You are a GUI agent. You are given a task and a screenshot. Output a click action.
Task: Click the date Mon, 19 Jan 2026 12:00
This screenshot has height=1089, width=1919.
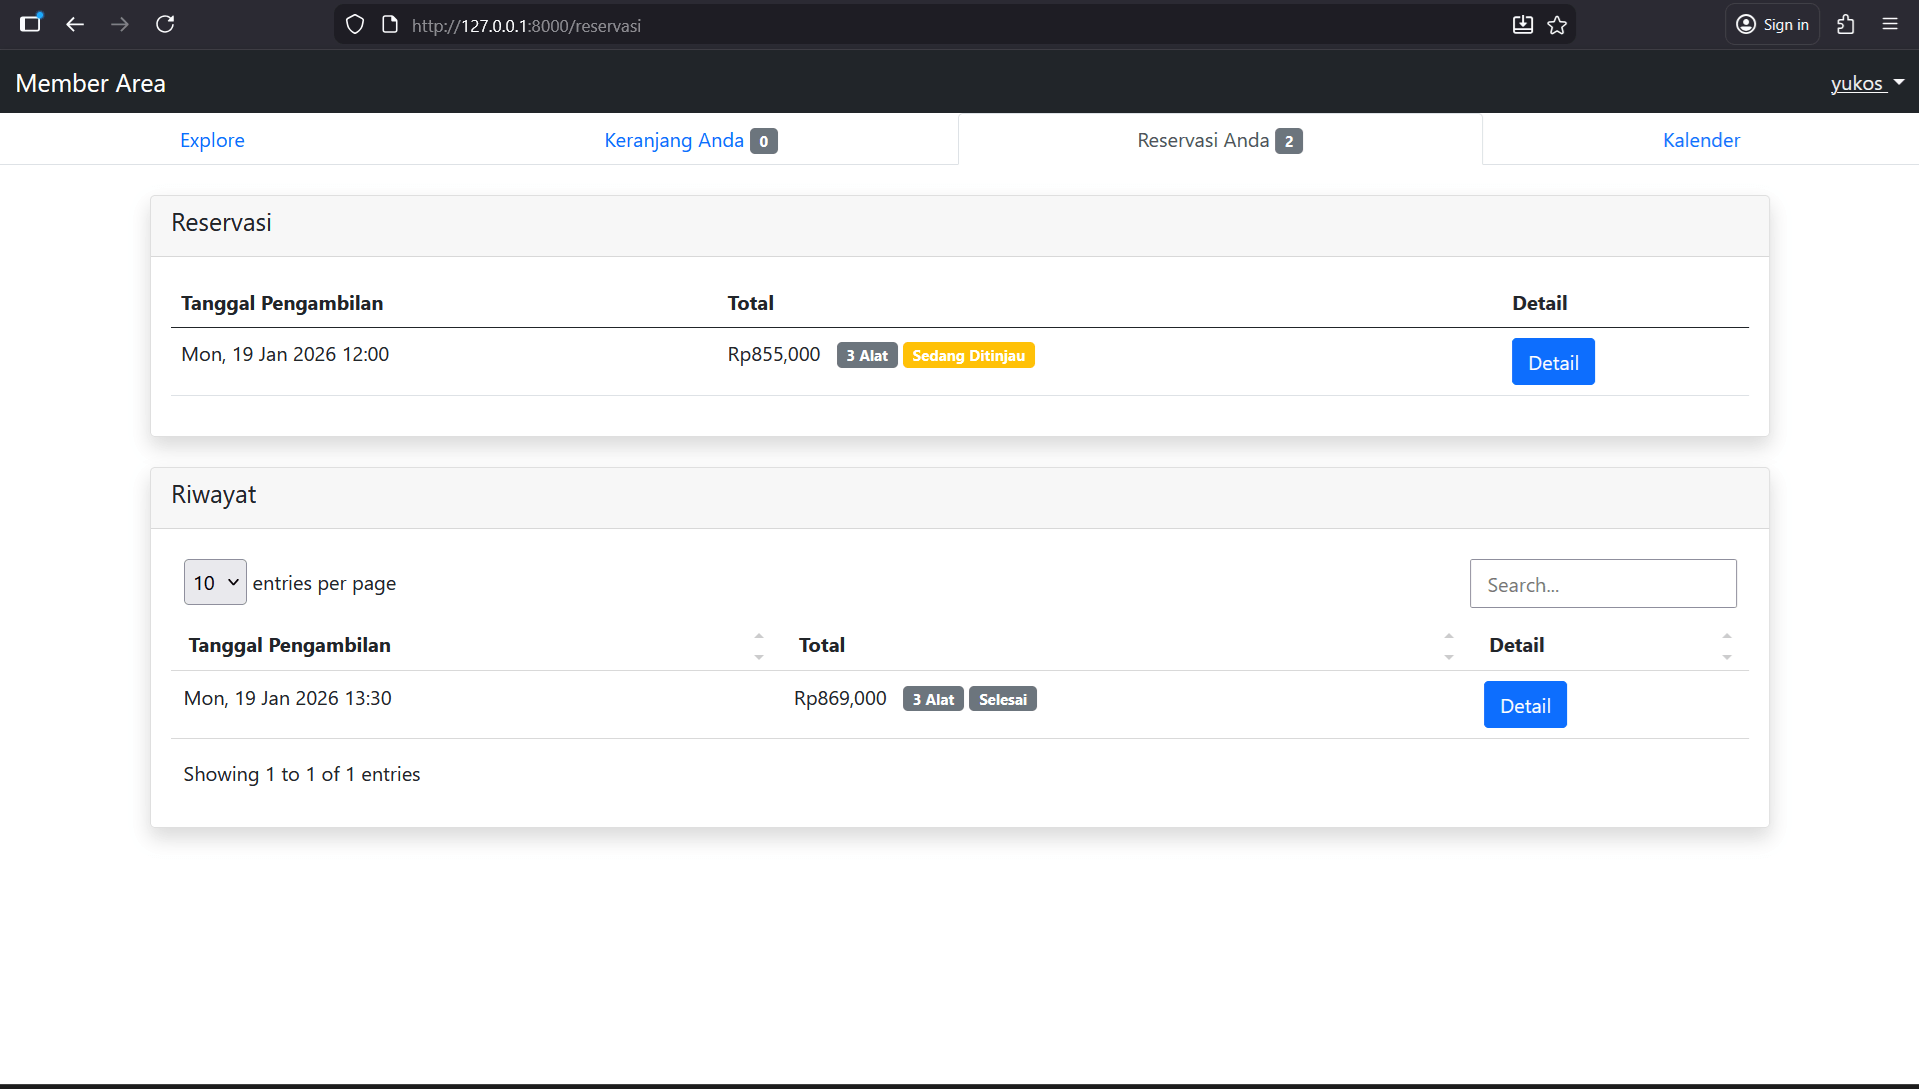tap(285, 354)
